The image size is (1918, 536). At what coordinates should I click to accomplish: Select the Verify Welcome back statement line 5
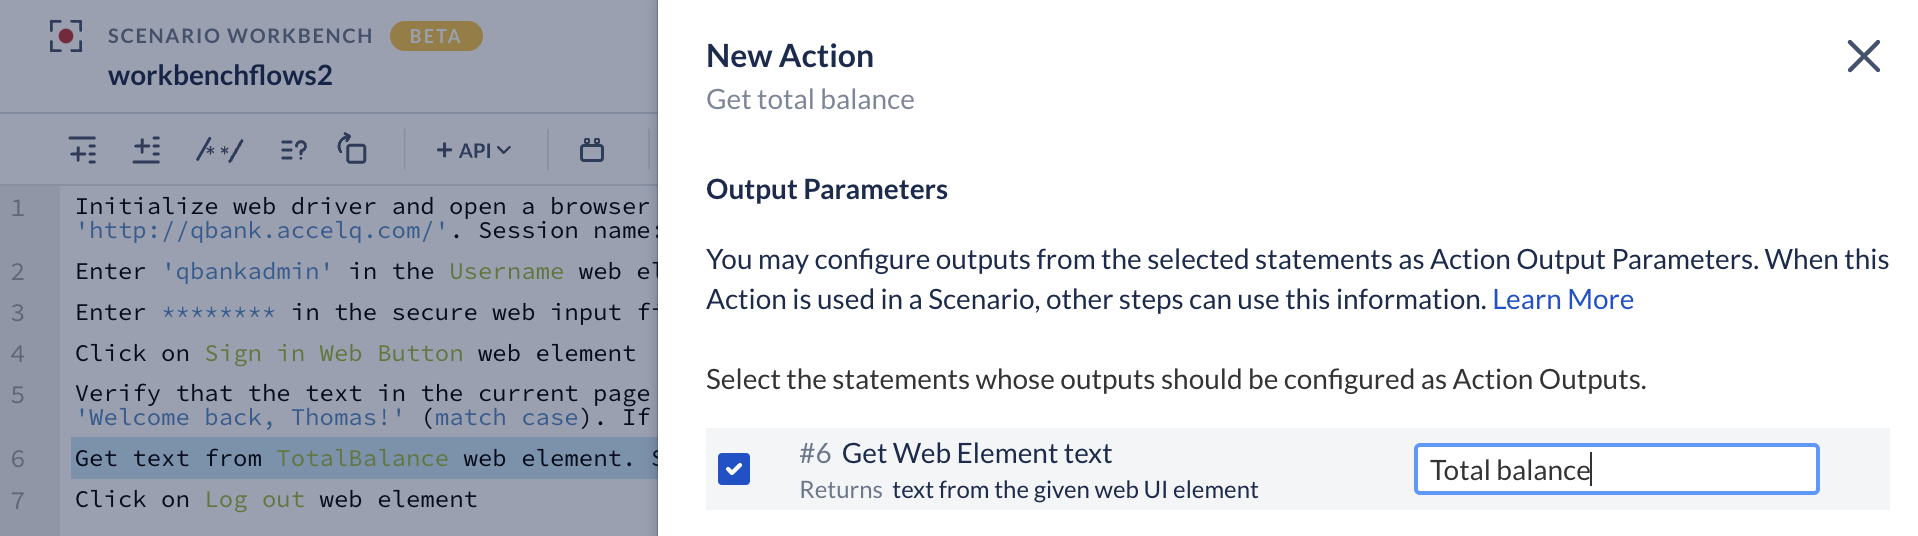(x=365, y=405)
